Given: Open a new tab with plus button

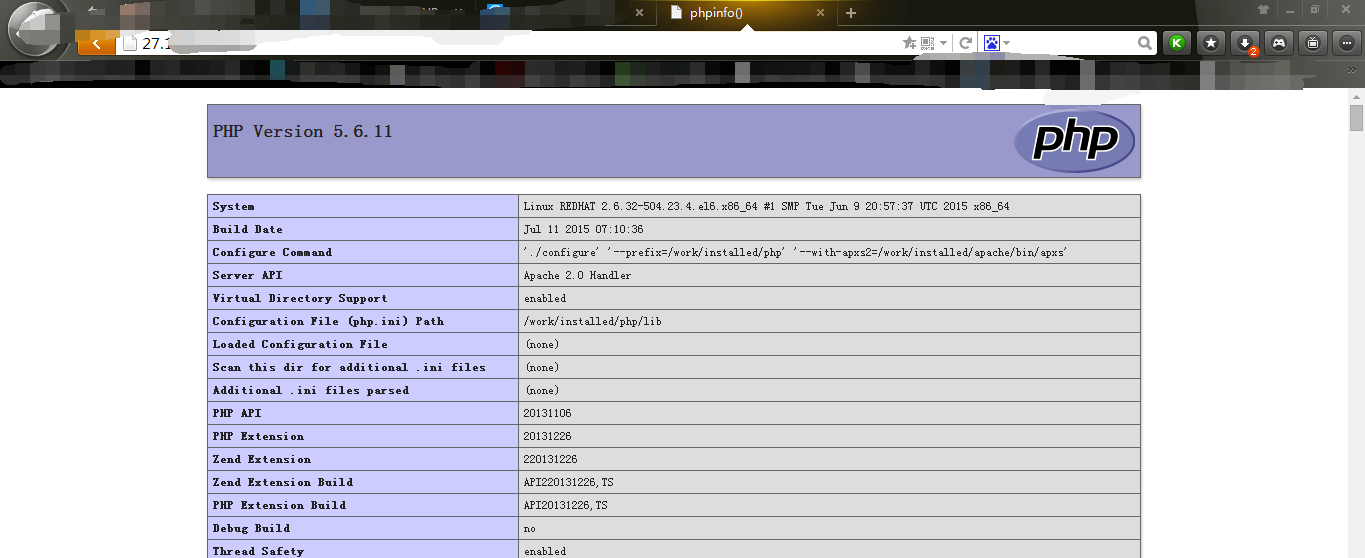Looking at the screenshot, I should coord(851,13).
